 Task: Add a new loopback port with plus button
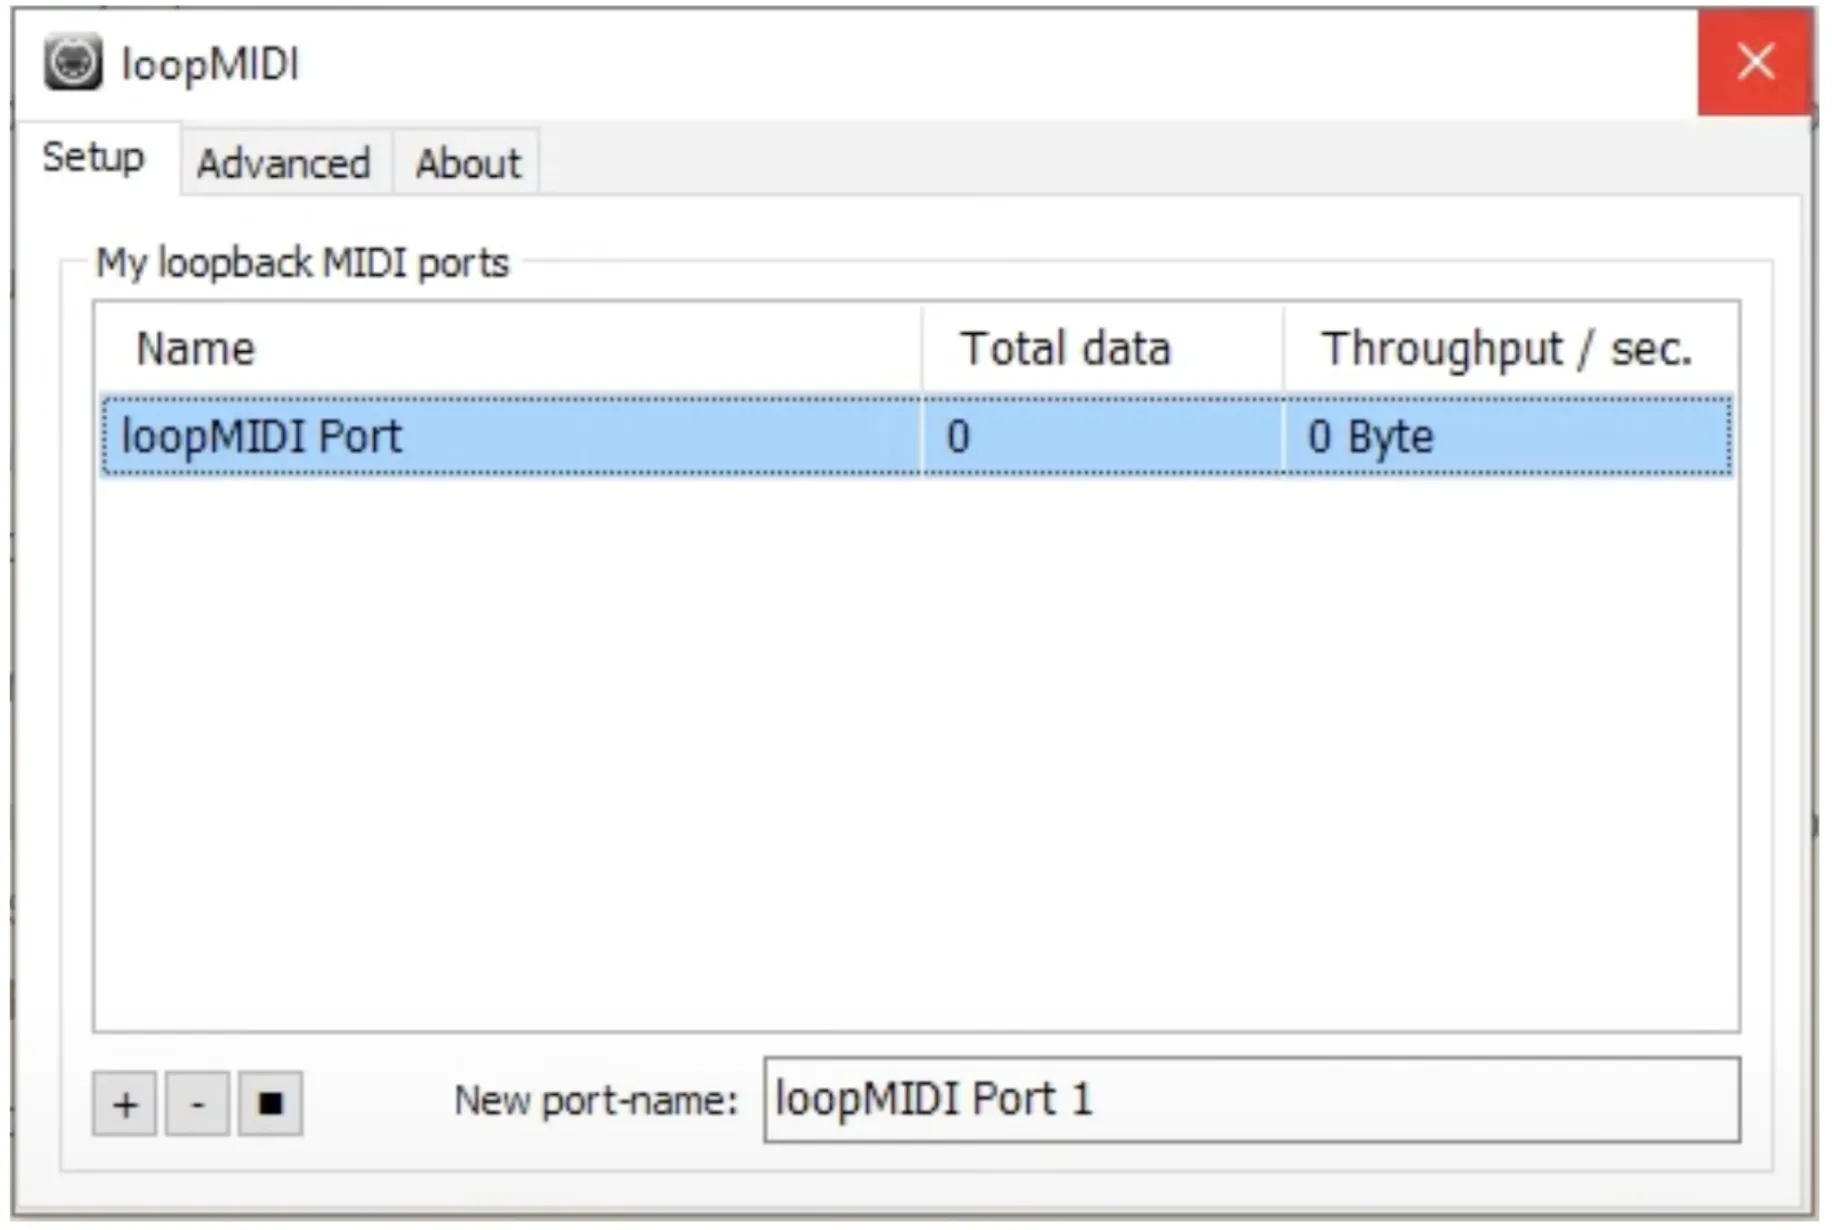124,1104
